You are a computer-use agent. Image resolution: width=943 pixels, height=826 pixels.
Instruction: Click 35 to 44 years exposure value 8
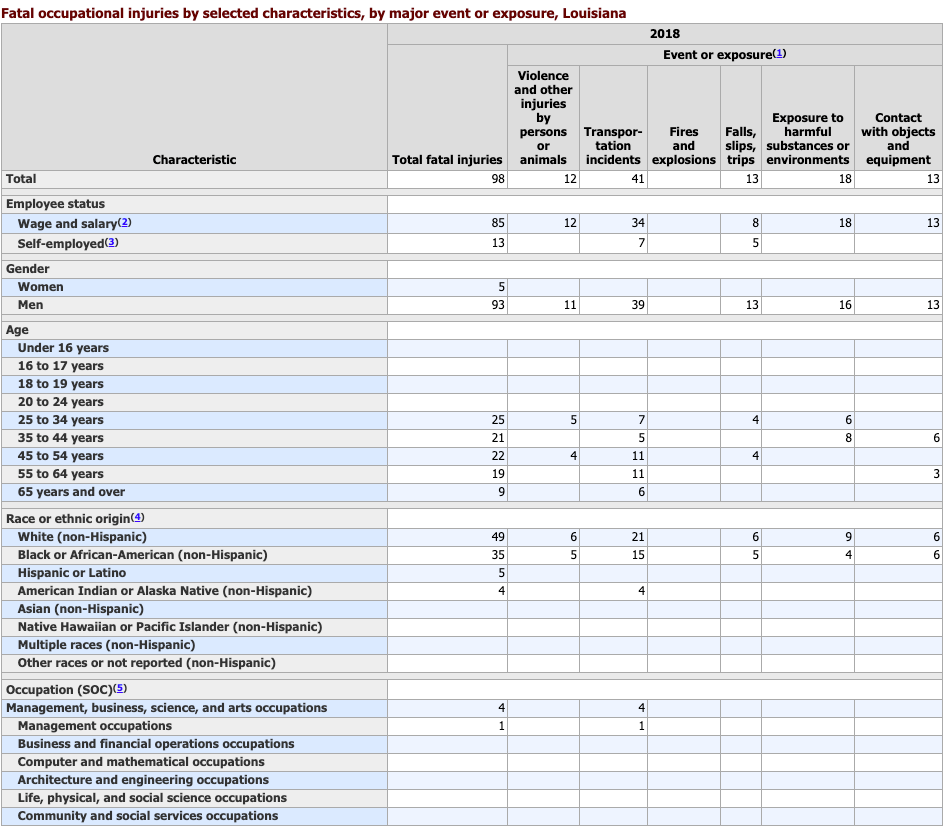click(x=849, y=438)
